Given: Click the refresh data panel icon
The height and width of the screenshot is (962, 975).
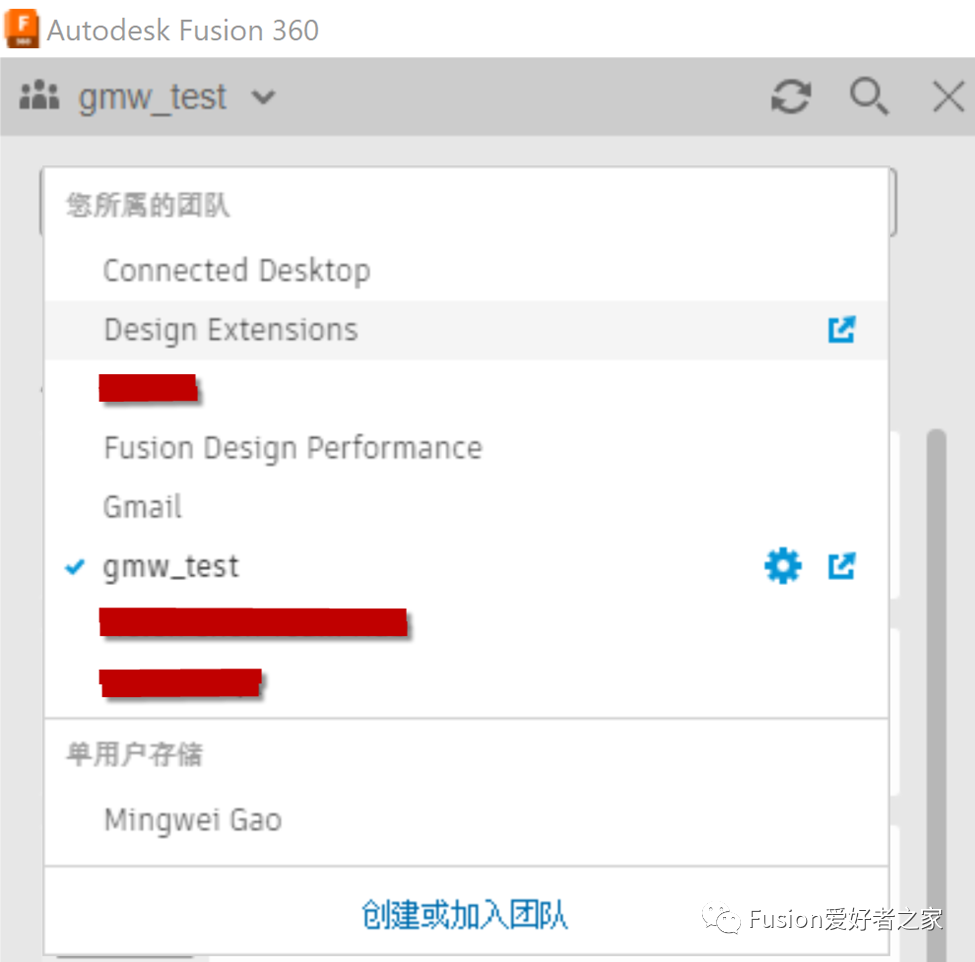Looking at the screenshot, I should tap(790, 97).
